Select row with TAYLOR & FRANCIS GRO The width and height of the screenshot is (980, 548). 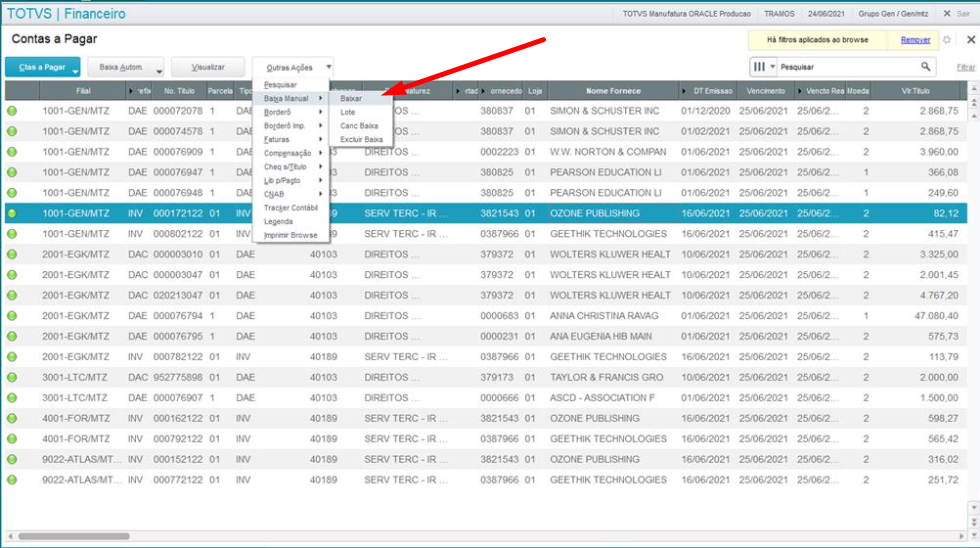pyautogui.click(x=486, y=377)
